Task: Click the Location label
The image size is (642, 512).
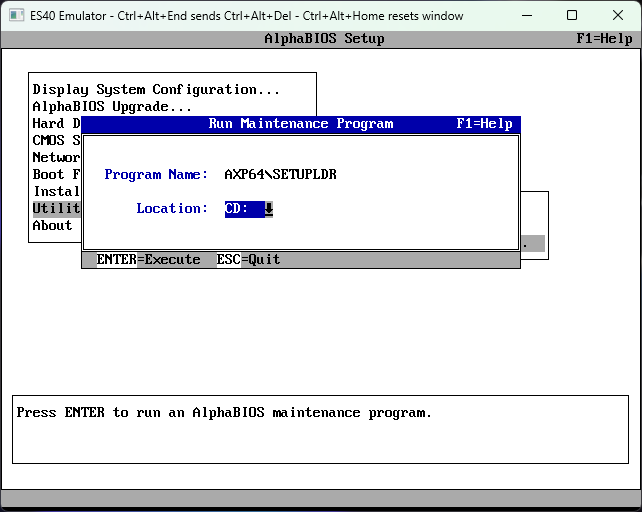Action: [x=172, y=208]
